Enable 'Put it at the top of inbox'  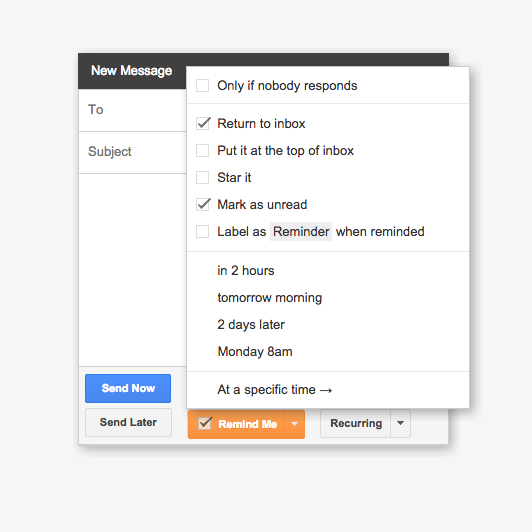(x=203, y=150)
